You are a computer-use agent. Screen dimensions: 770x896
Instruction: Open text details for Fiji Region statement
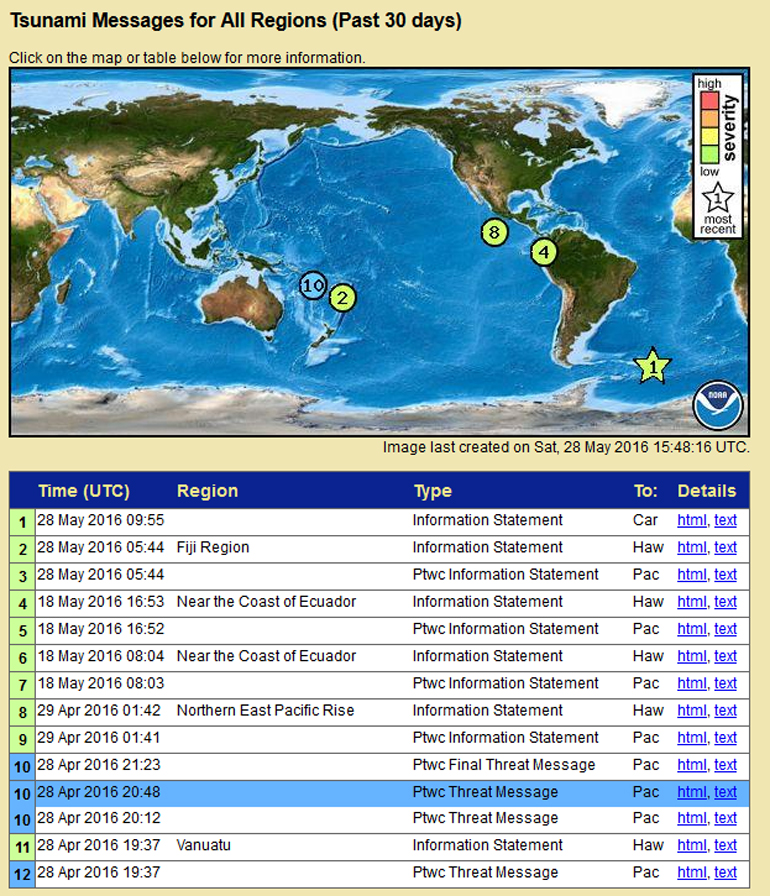point(725,548)
